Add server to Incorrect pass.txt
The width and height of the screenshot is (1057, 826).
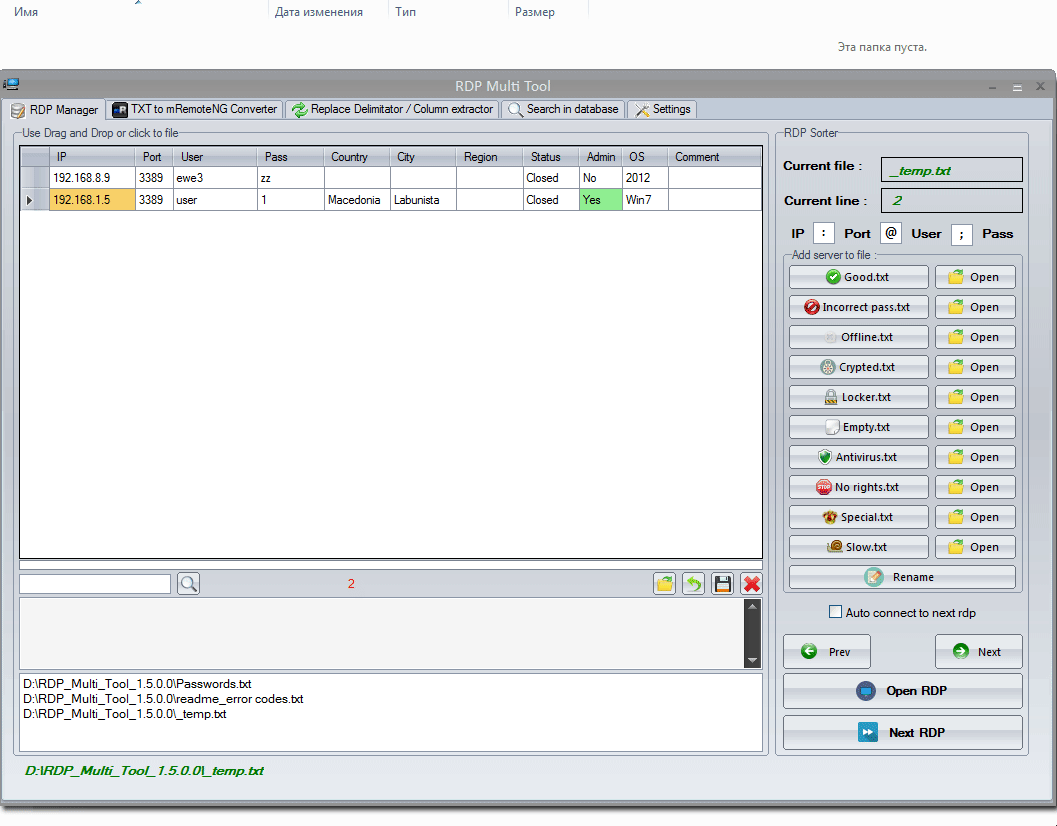pyautogui.click(x=858, y=307)
